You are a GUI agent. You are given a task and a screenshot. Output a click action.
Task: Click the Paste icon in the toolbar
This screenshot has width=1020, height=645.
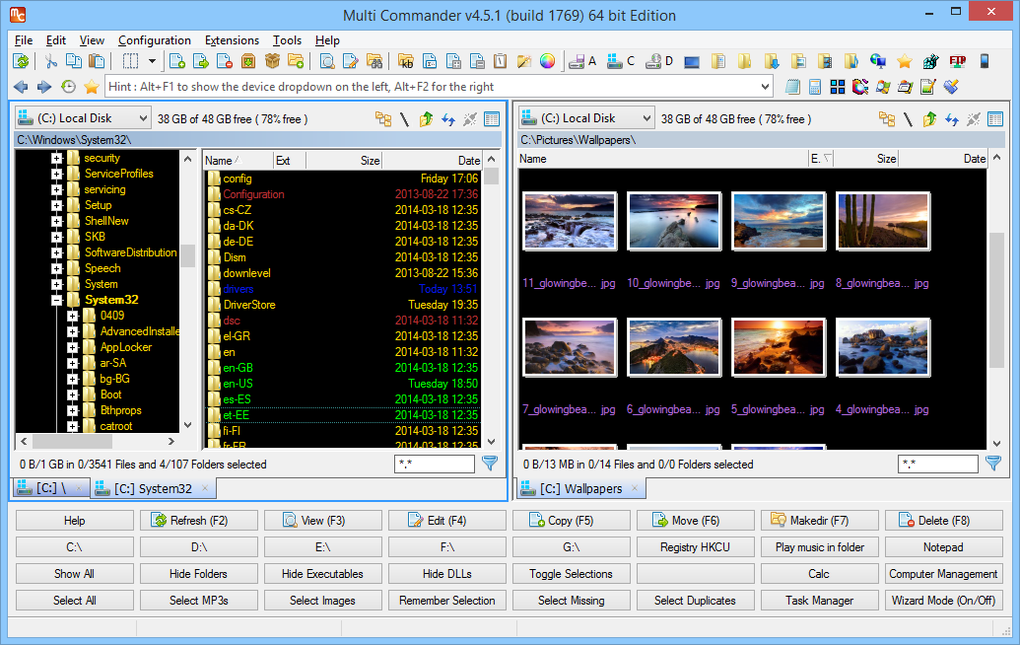pos(95,60)
